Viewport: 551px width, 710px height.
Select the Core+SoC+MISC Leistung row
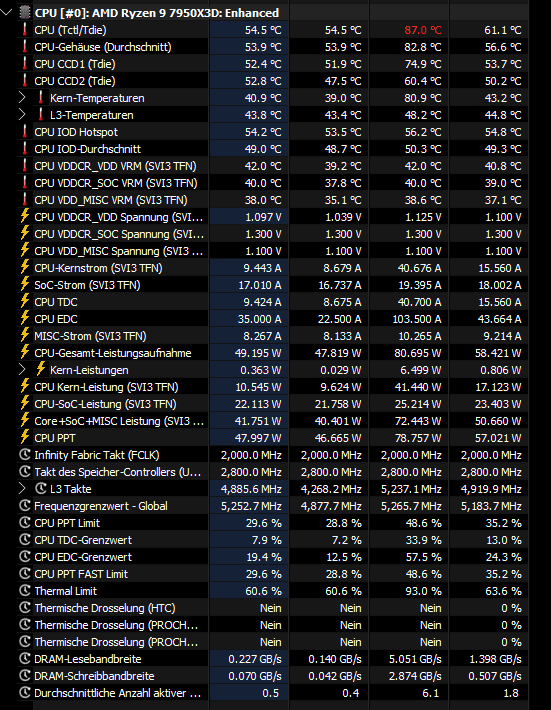[273, 421]
